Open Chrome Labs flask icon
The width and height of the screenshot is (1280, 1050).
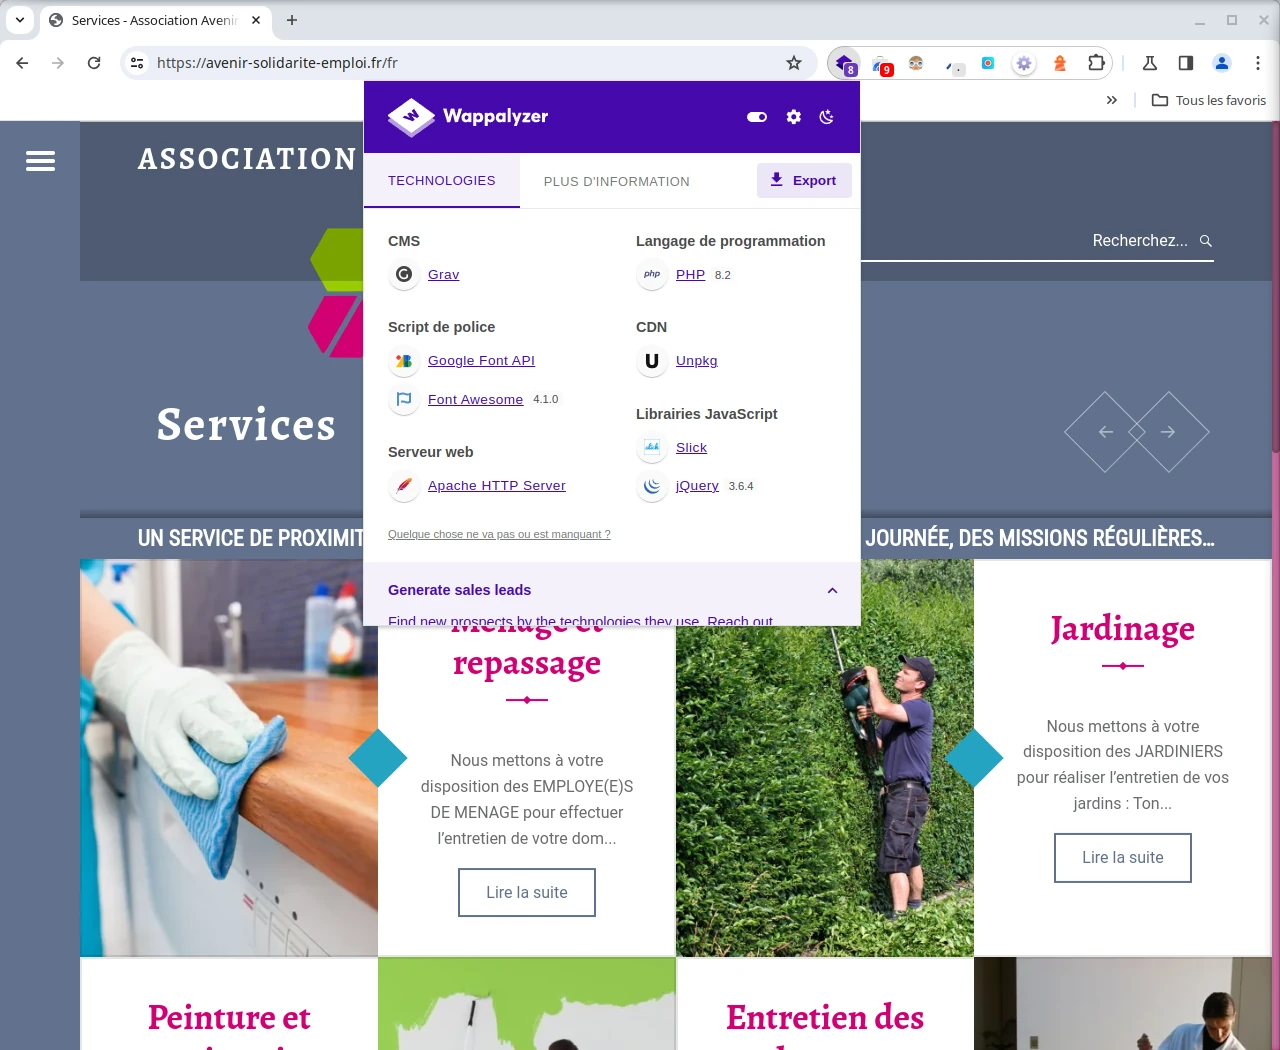coord(1150,63)
